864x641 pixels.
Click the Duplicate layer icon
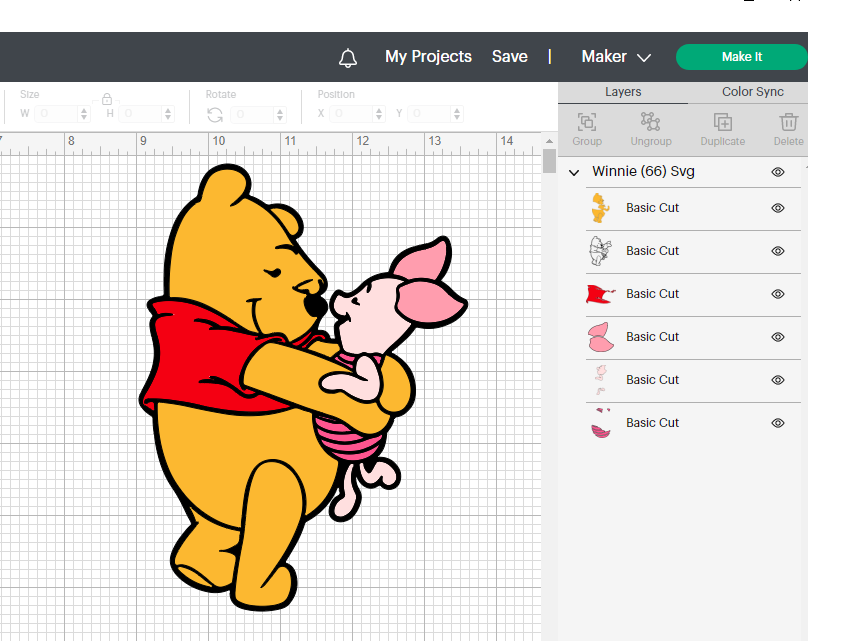(x=722, y=122)
